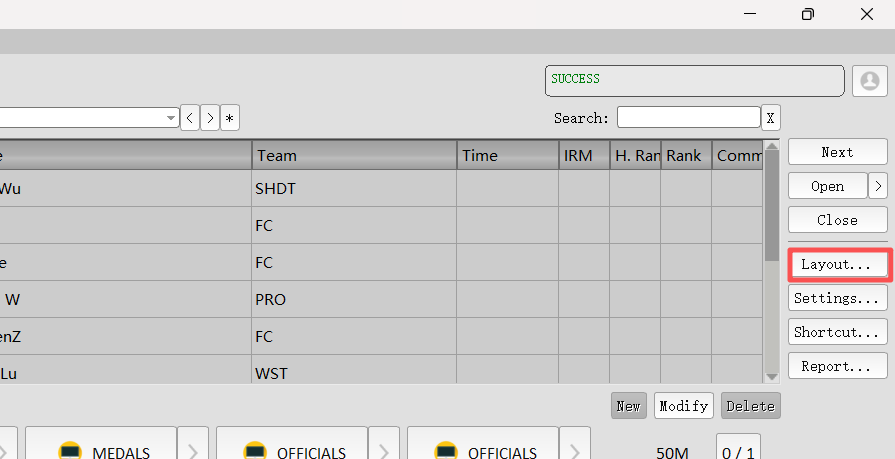Image resolution: width=895 pixels, height=459 pixels.
Task: Sort by the Team column header
Action: [x=354, y=156]
